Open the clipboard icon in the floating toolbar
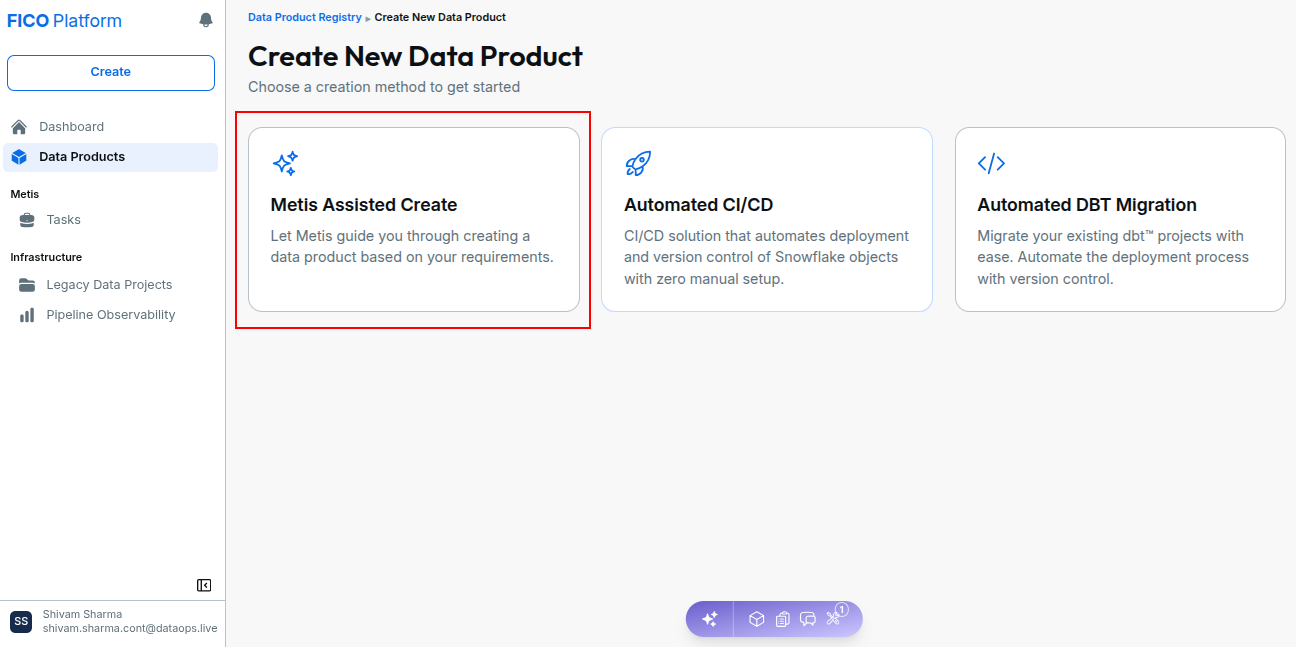Image resolution: width=1296 pixels, height=647 pixels. [x=782, y=619]
